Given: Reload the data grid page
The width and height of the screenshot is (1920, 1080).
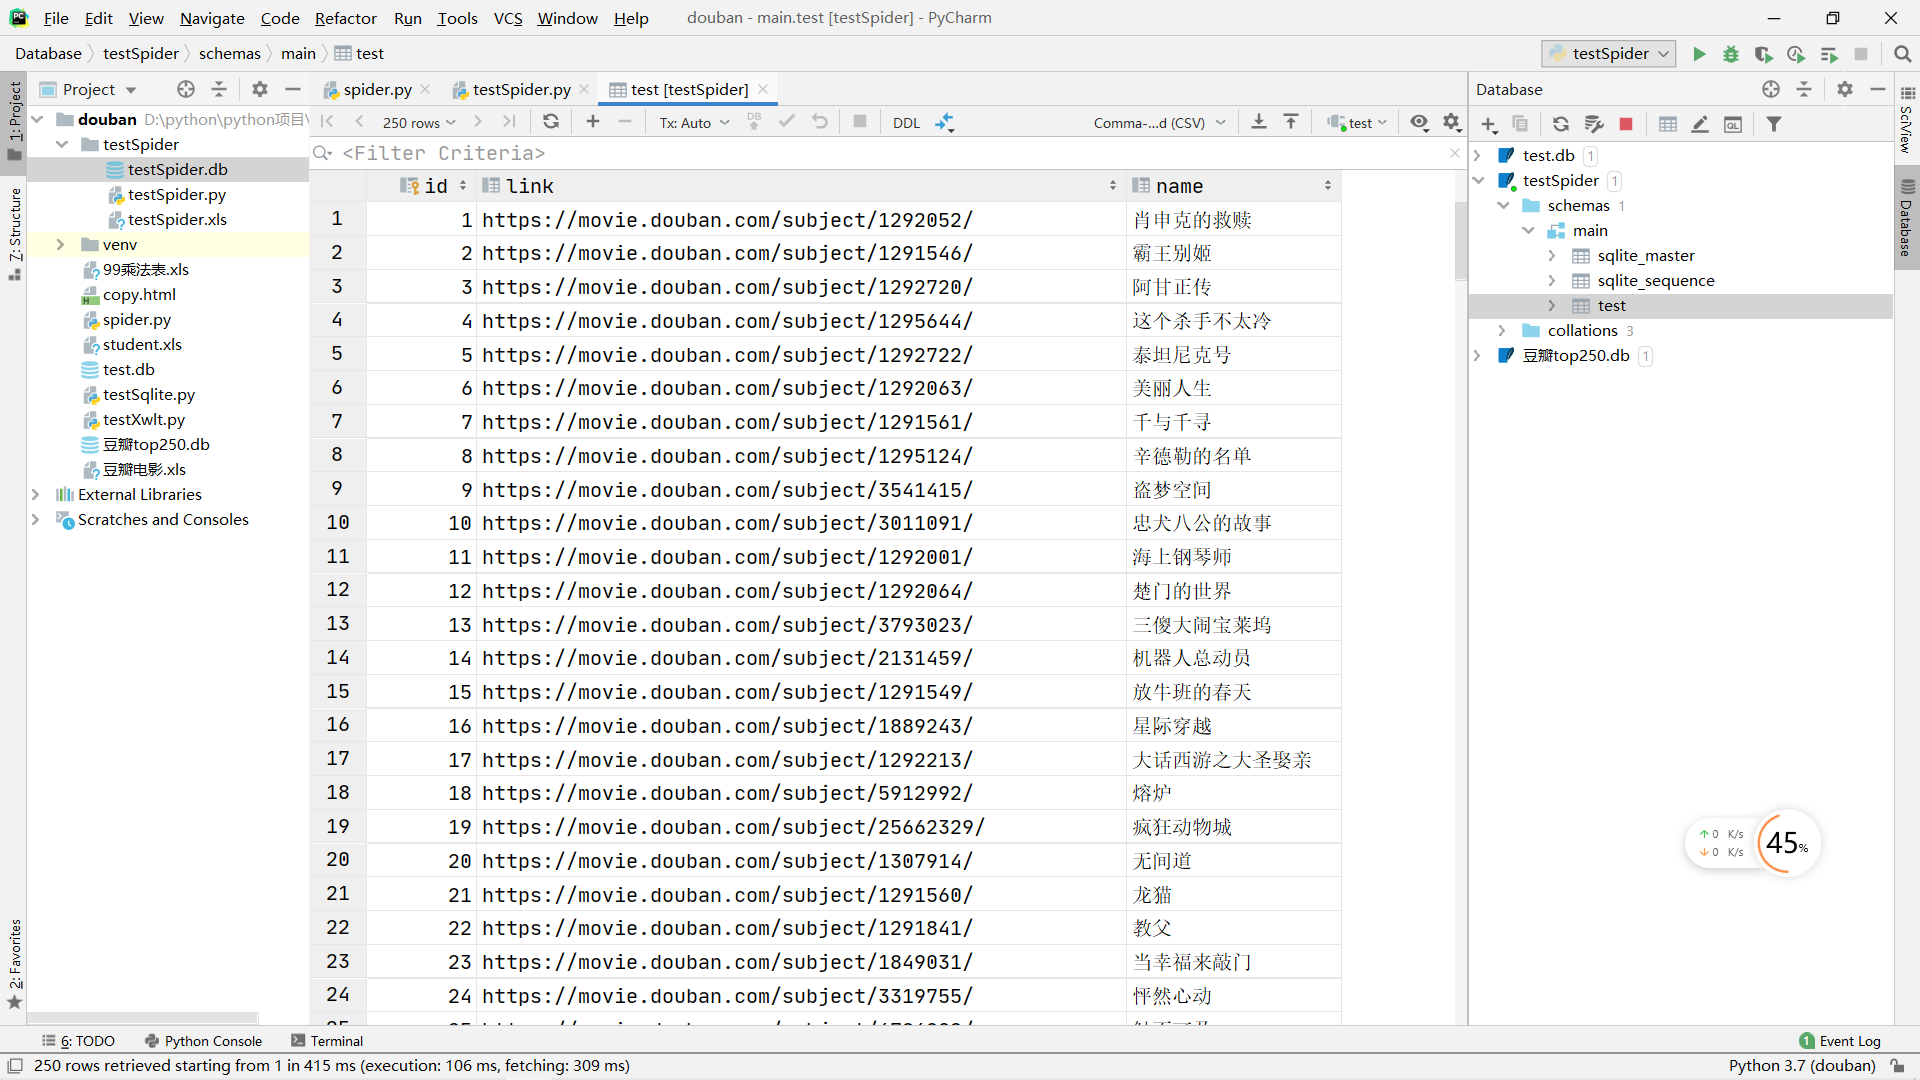Looking at the screenshot, I should click(551, 122).
